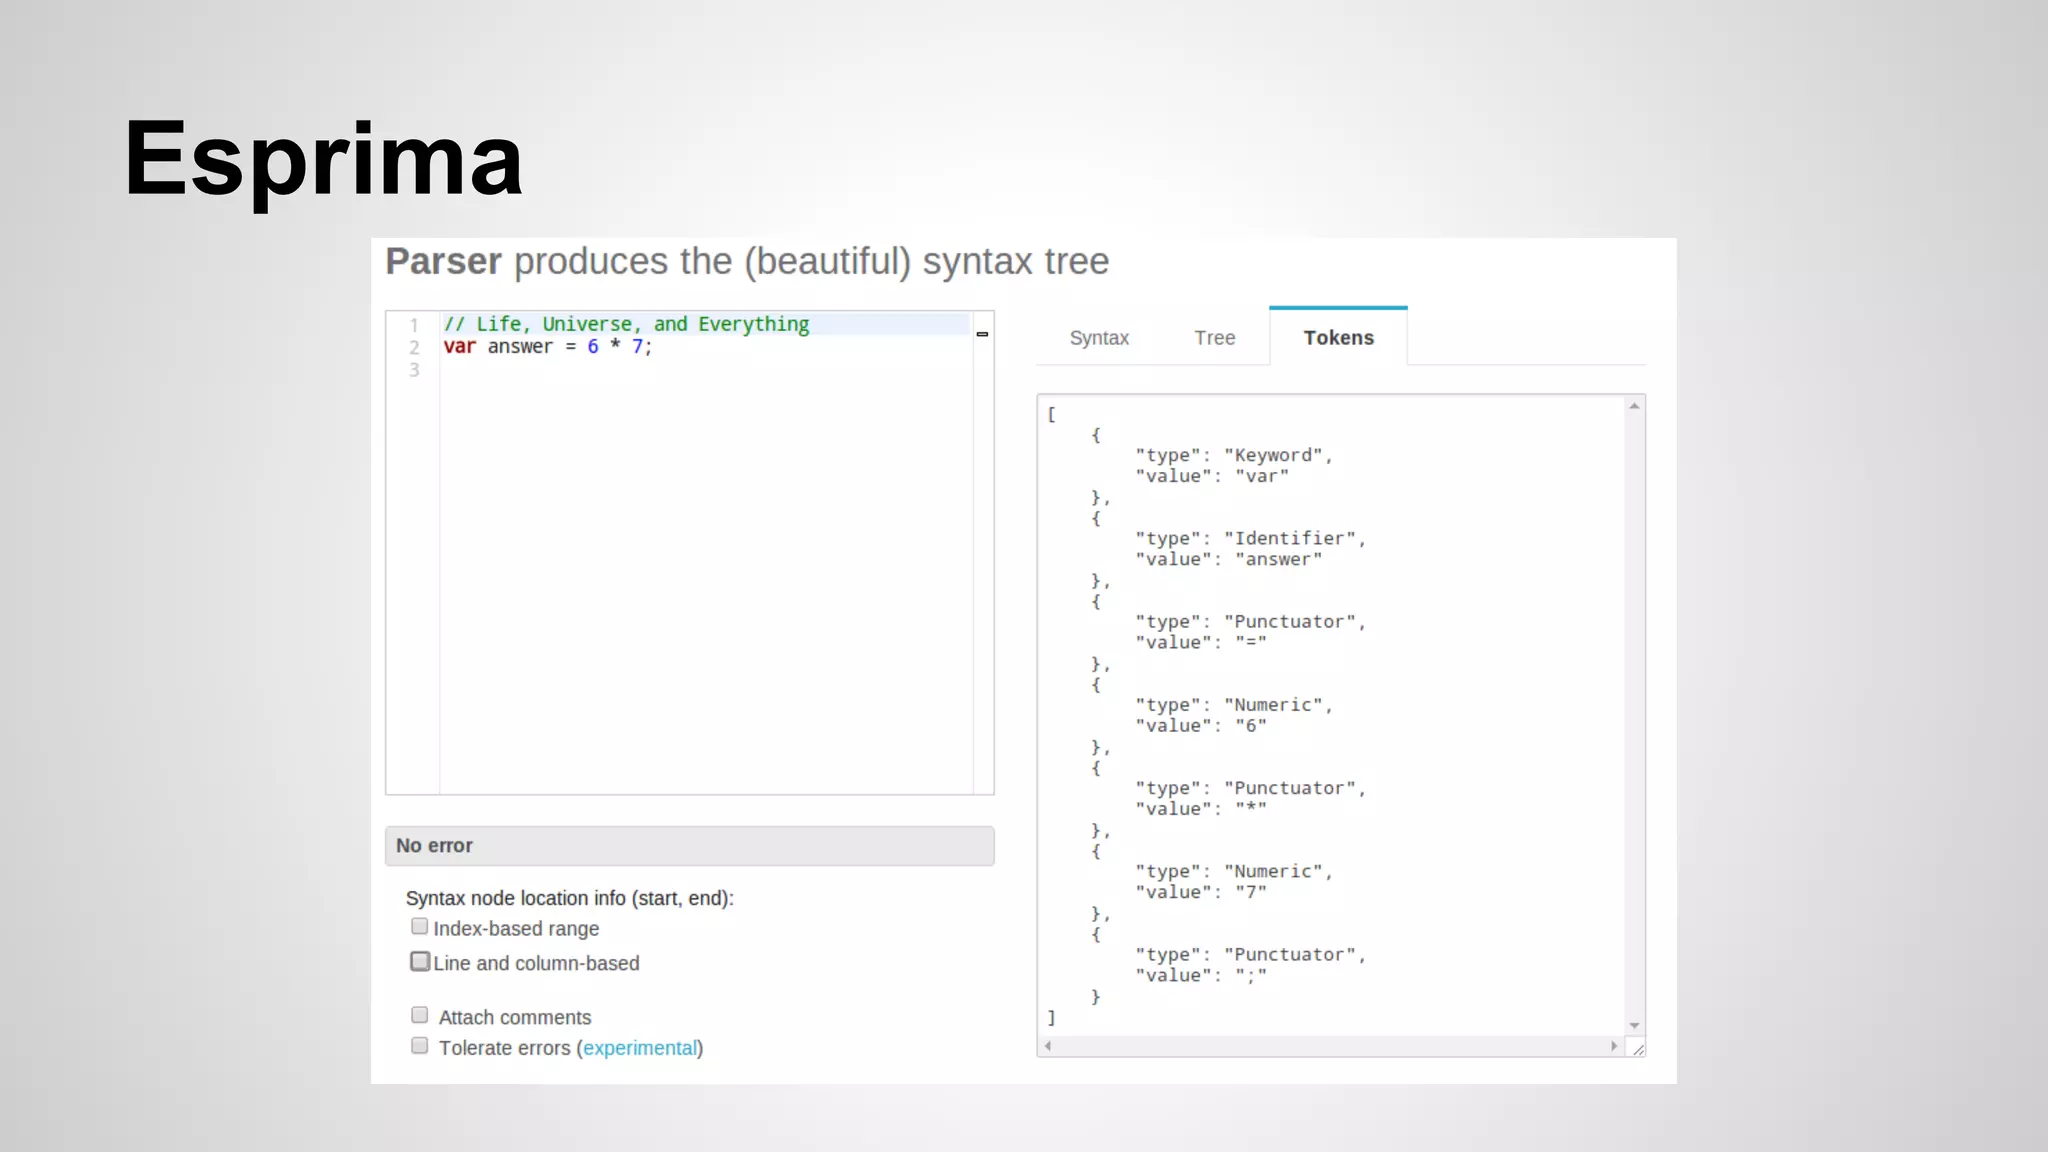Click the scroll-right arrow under tokens output
Image resolution: width=2048 pixels, height=1152 pixels.
click(x=1614, y=1046)
